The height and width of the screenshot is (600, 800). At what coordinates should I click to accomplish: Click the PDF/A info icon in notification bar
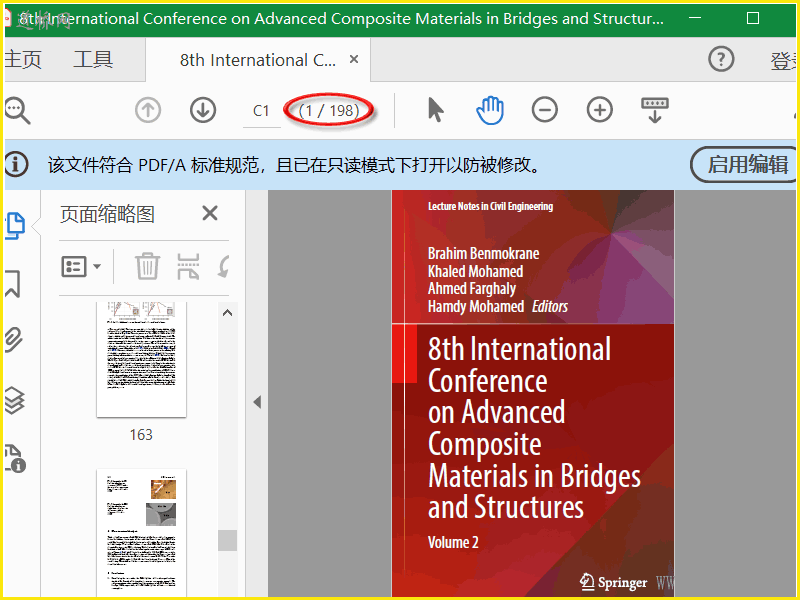point(16,165)
